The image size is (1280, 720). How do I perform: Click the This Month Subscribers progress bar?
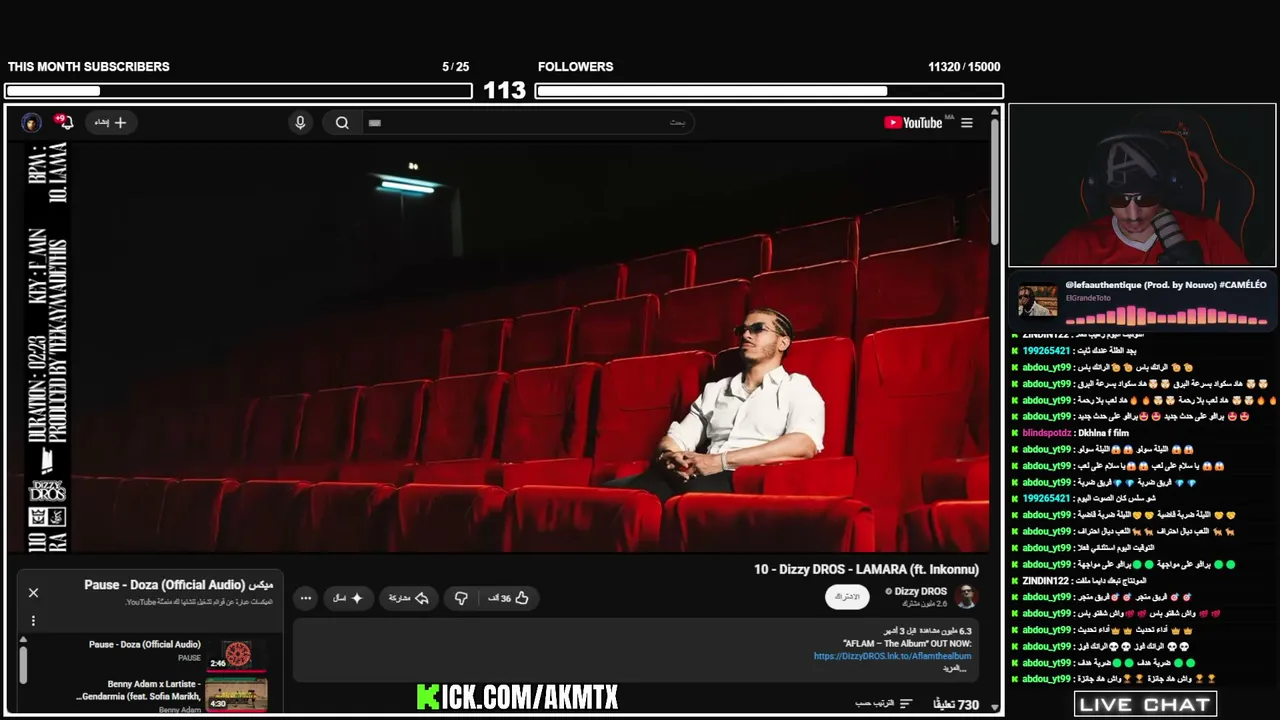238,91
